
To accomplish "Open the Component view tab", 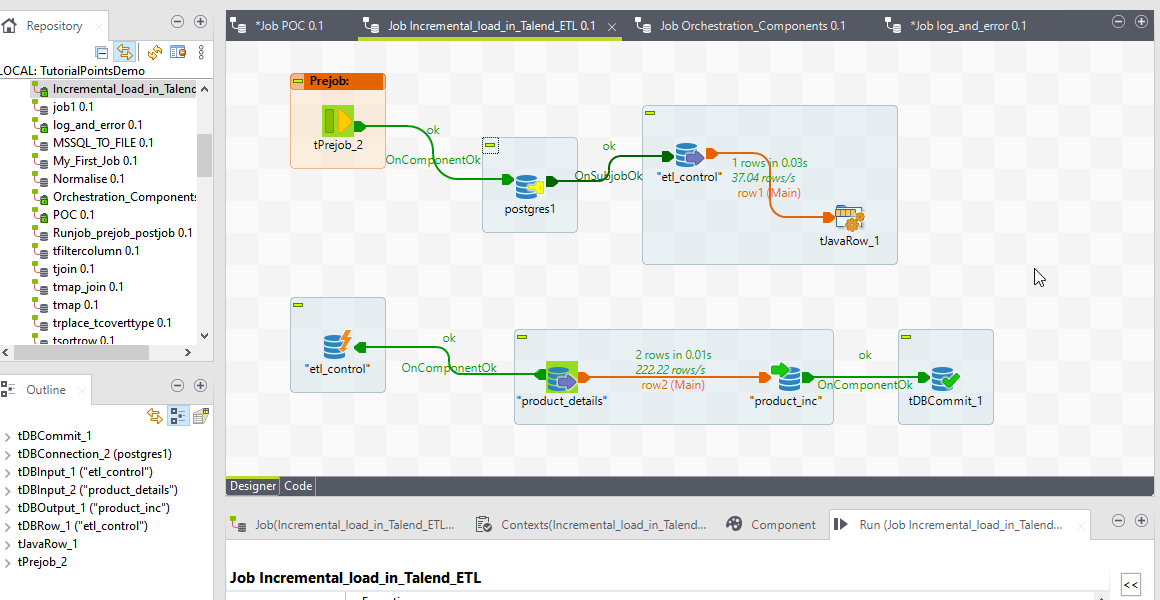I will click(783, 524).
